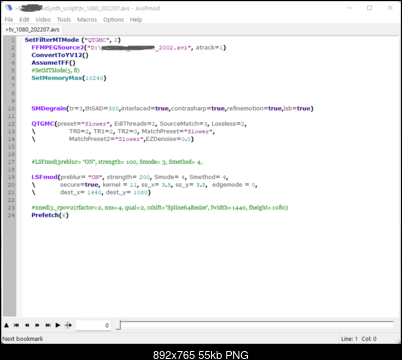Click line number 19 in the gutter
402x360 pixels.
pyautogui.click(x=11, y=177)
